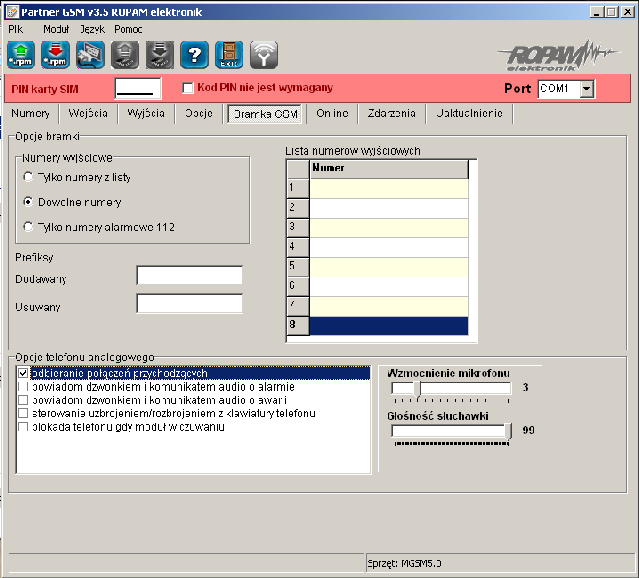Open the Moduł menu
Screen dimensions: 639x578
56,29
